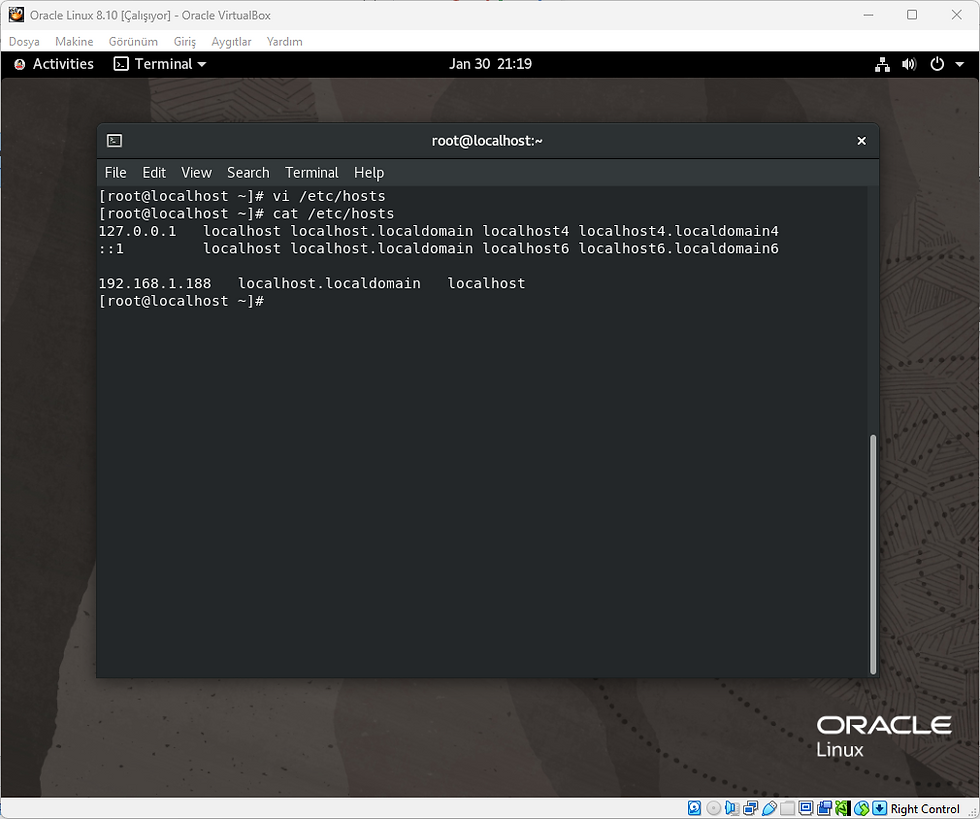980x819 pixels.
Task: Click the 192.168.1.188 hosts entry
Action: pos(311,284)
